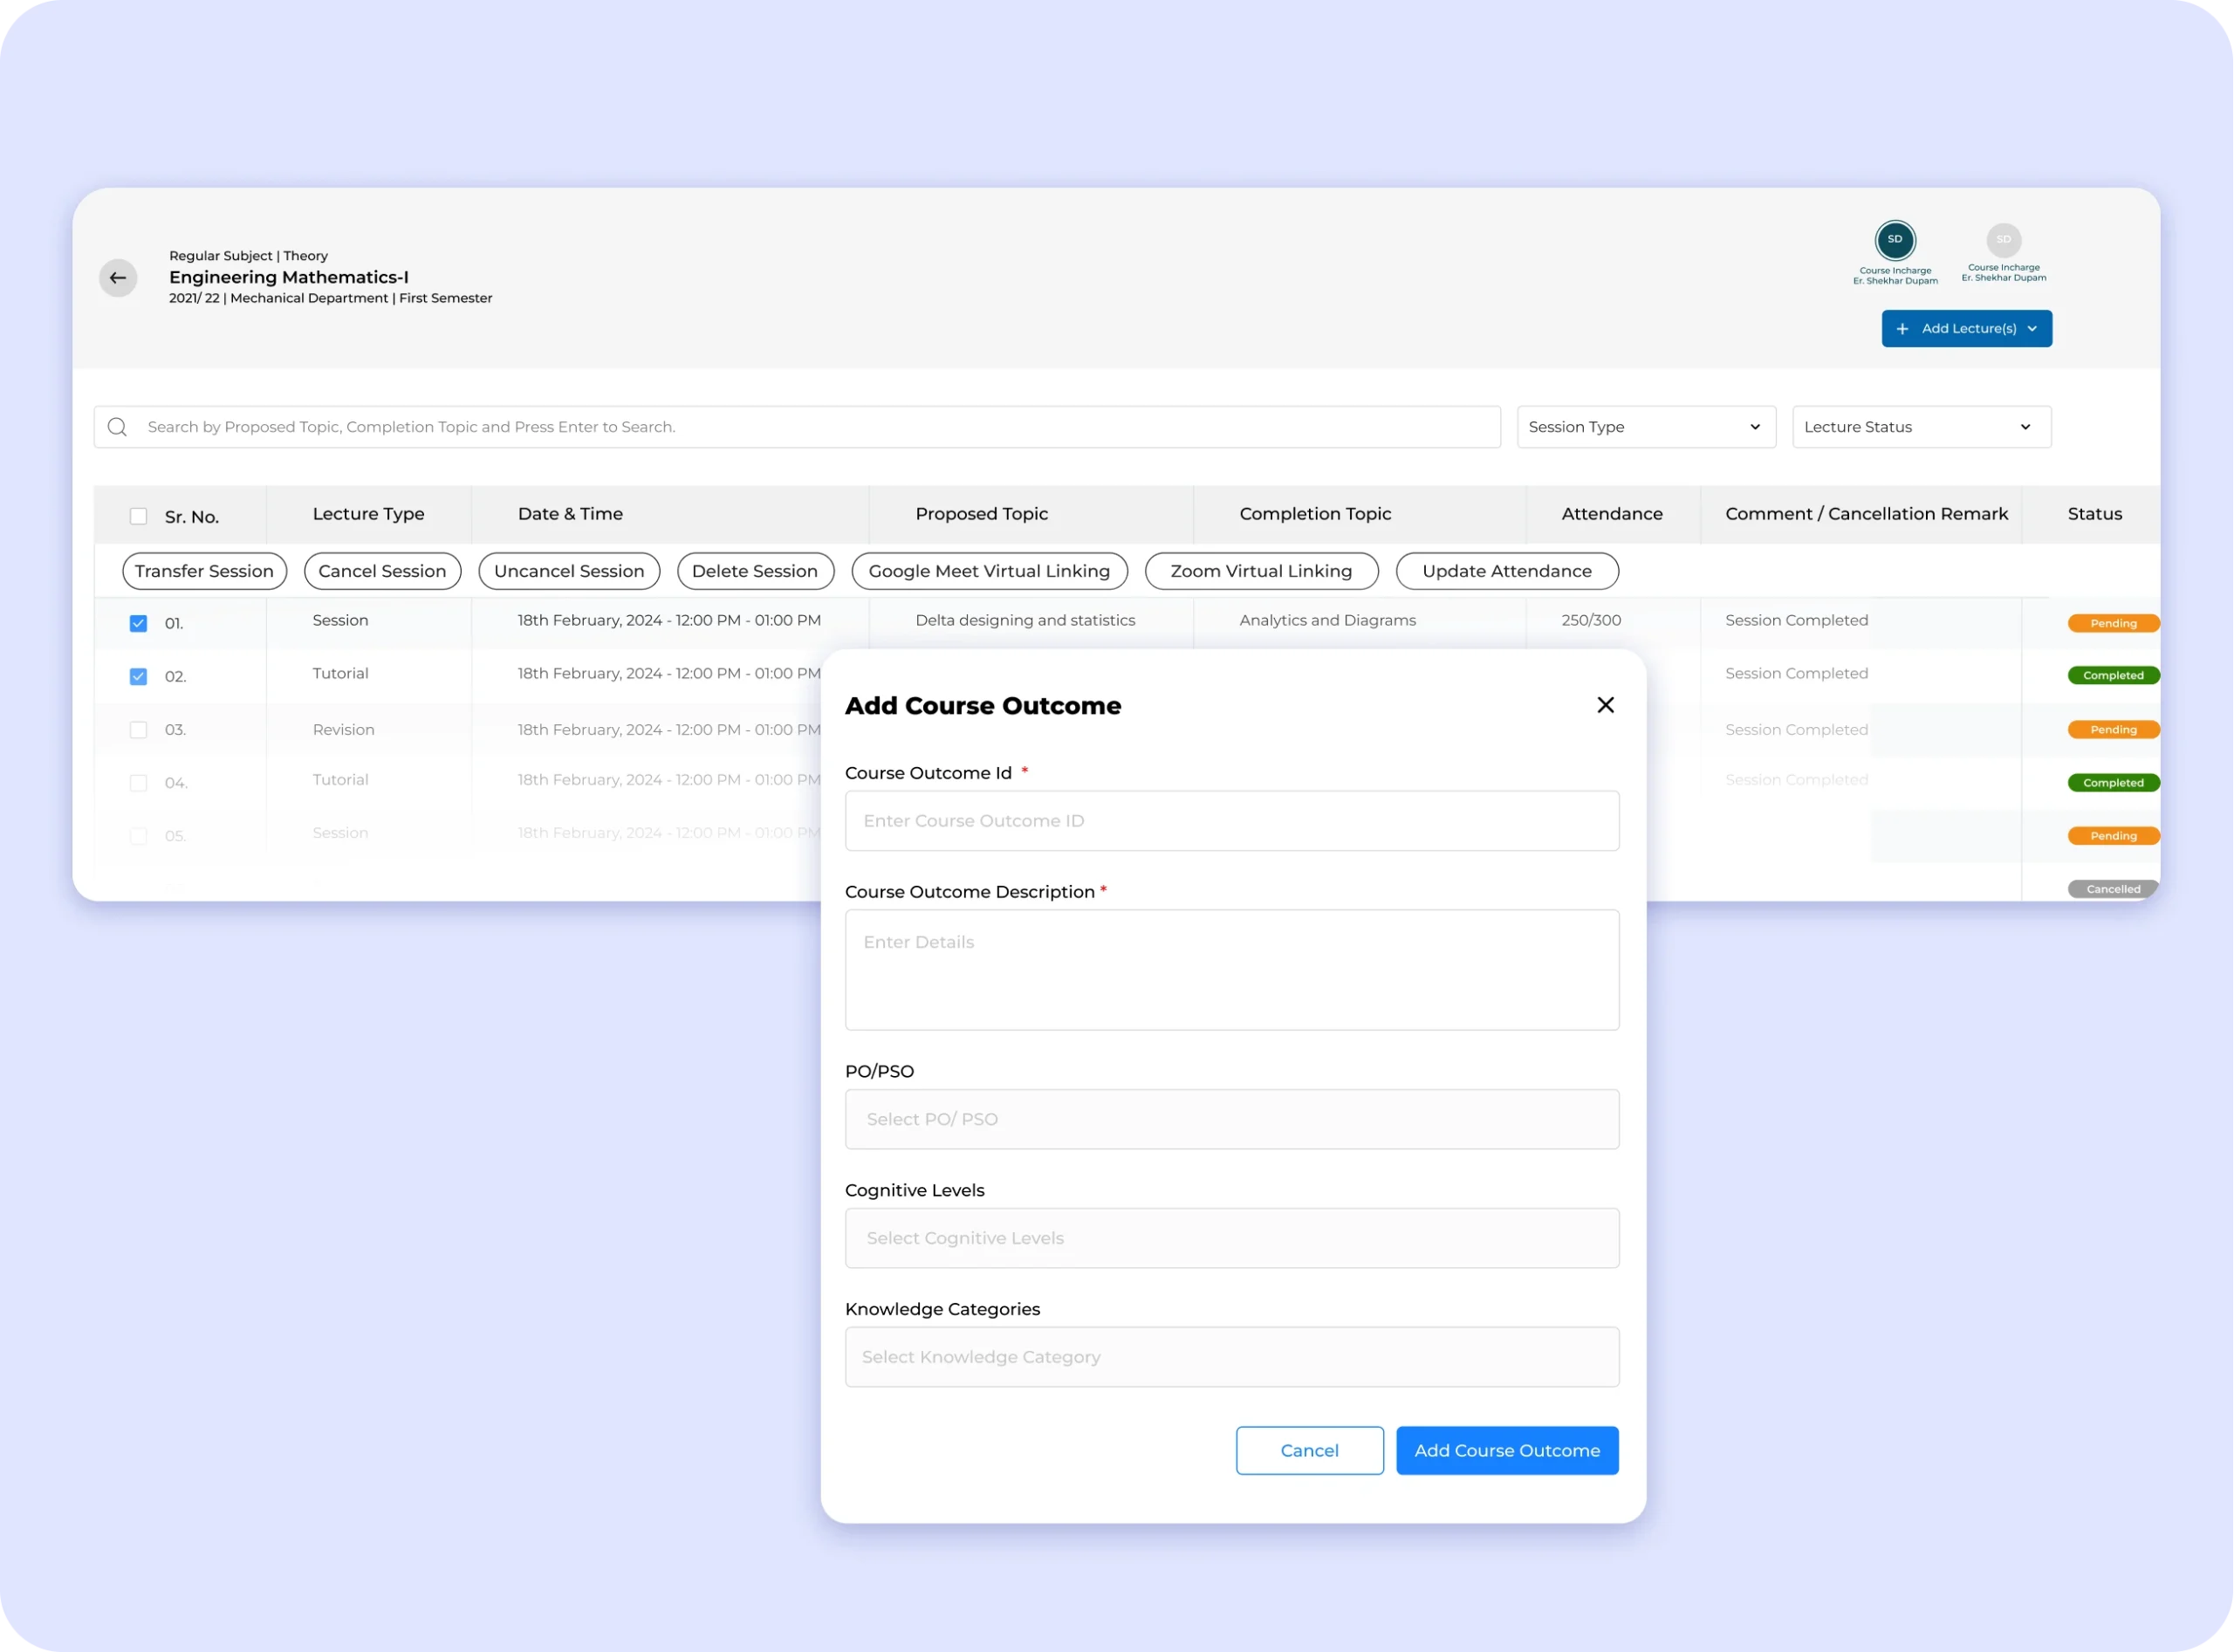The width and height of the screenshot is (2234, 1652).
Task: Expand the Lecture Status dropdown
Action: pyautogui.click(x=1921, y=427)
